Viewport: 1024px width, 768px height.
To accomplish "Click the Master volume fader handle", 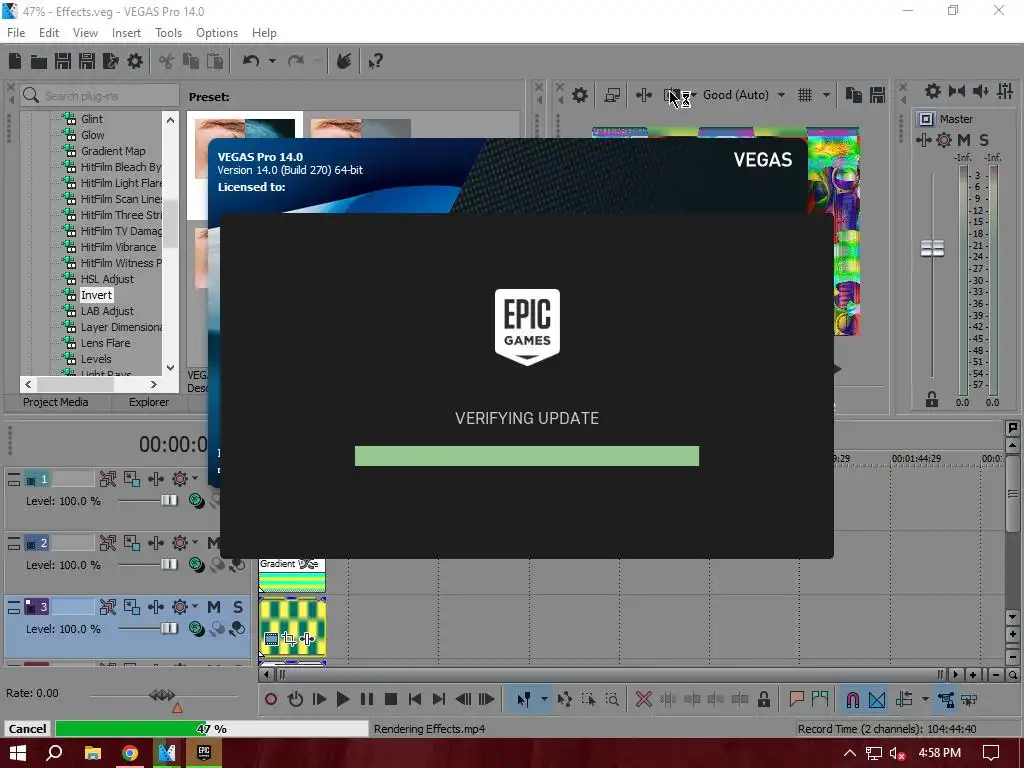I will (933, 248).
